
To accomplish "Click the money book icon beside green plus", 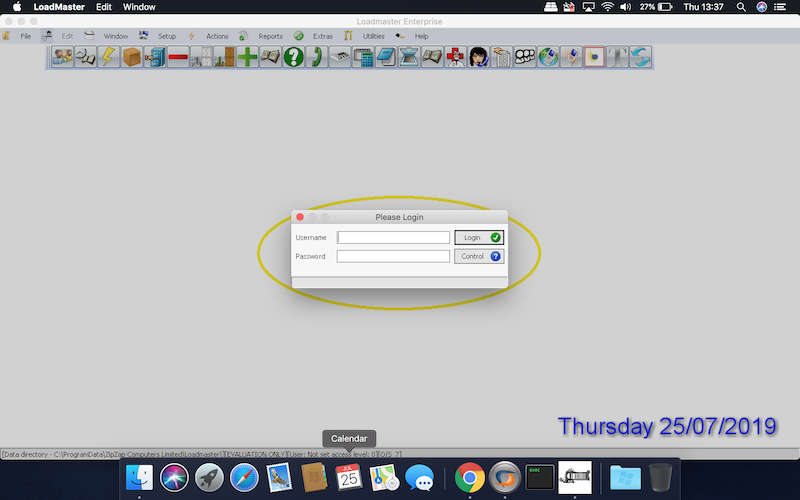I will click(270, 57).
